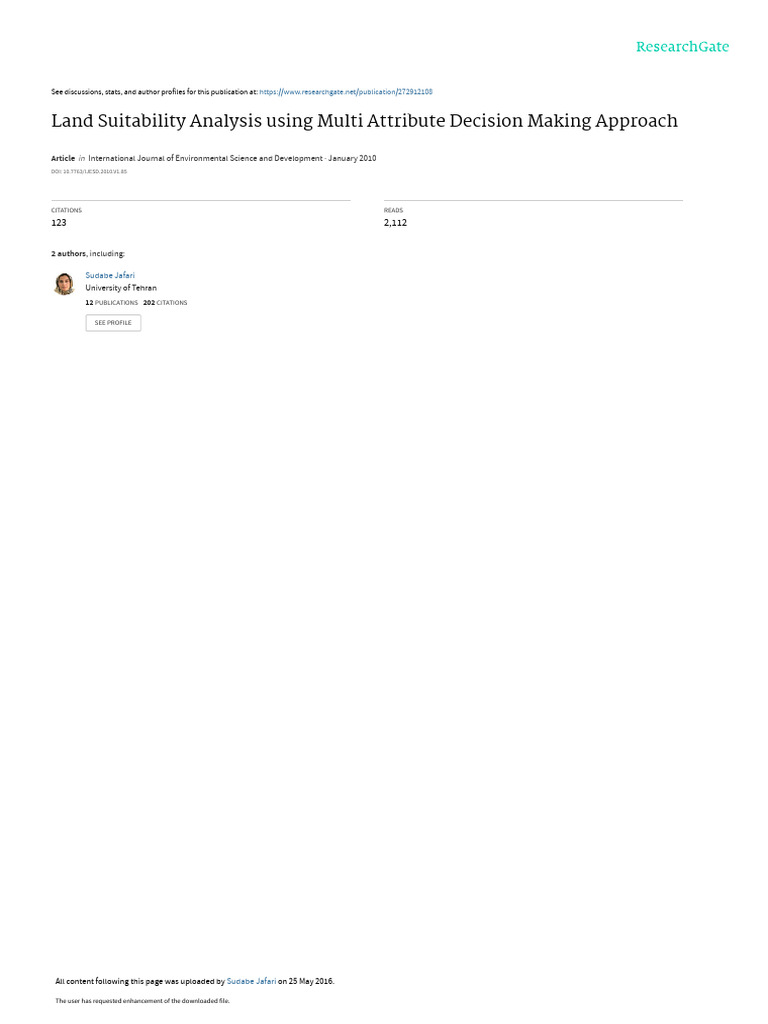Select the 202 Citations author stat
Screen dimensions: 768x1024
coord(165,303)
